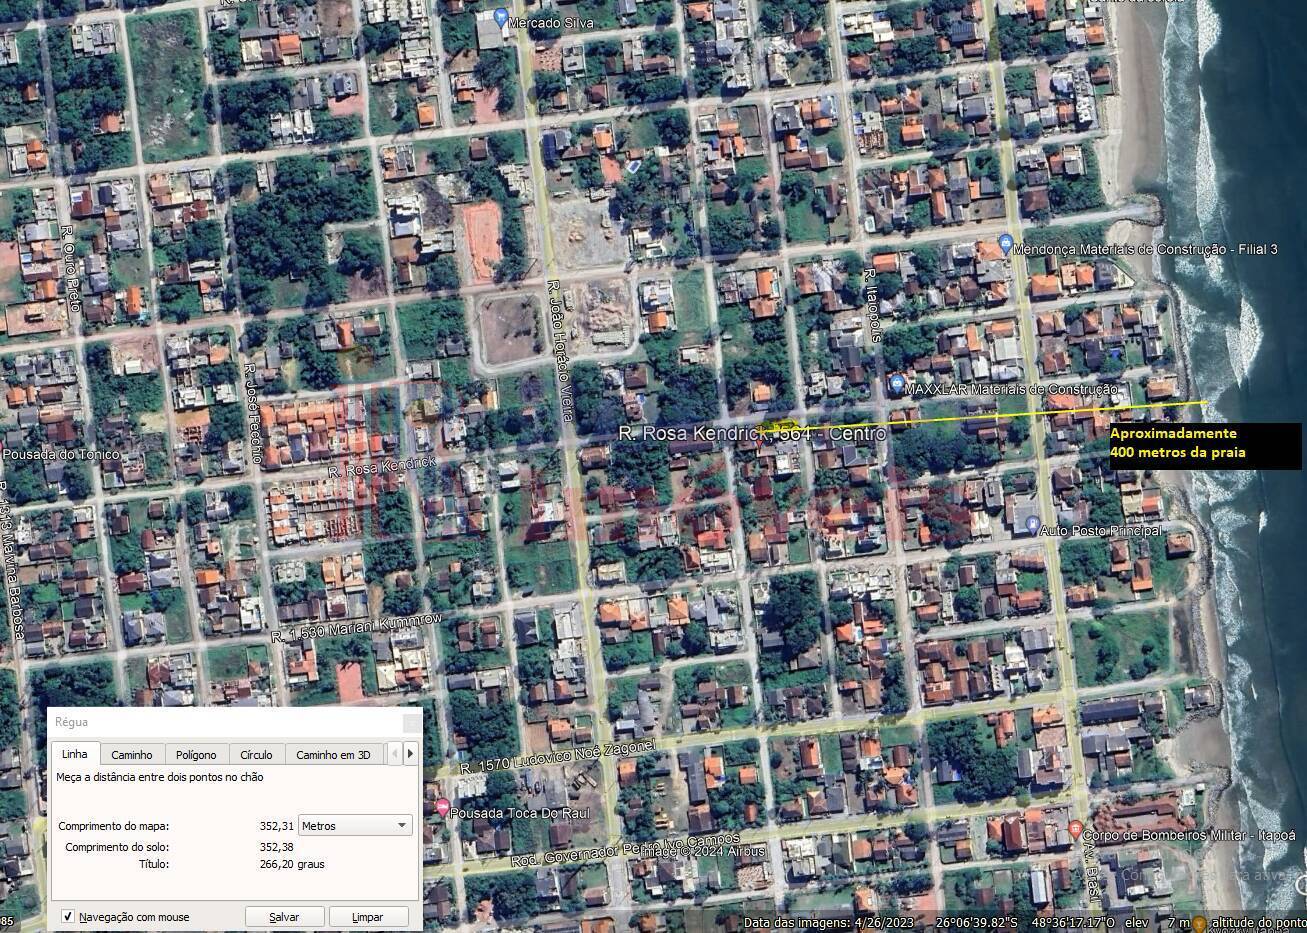Click the Pousada Toca Do Raul label

(x=520, y=812)
